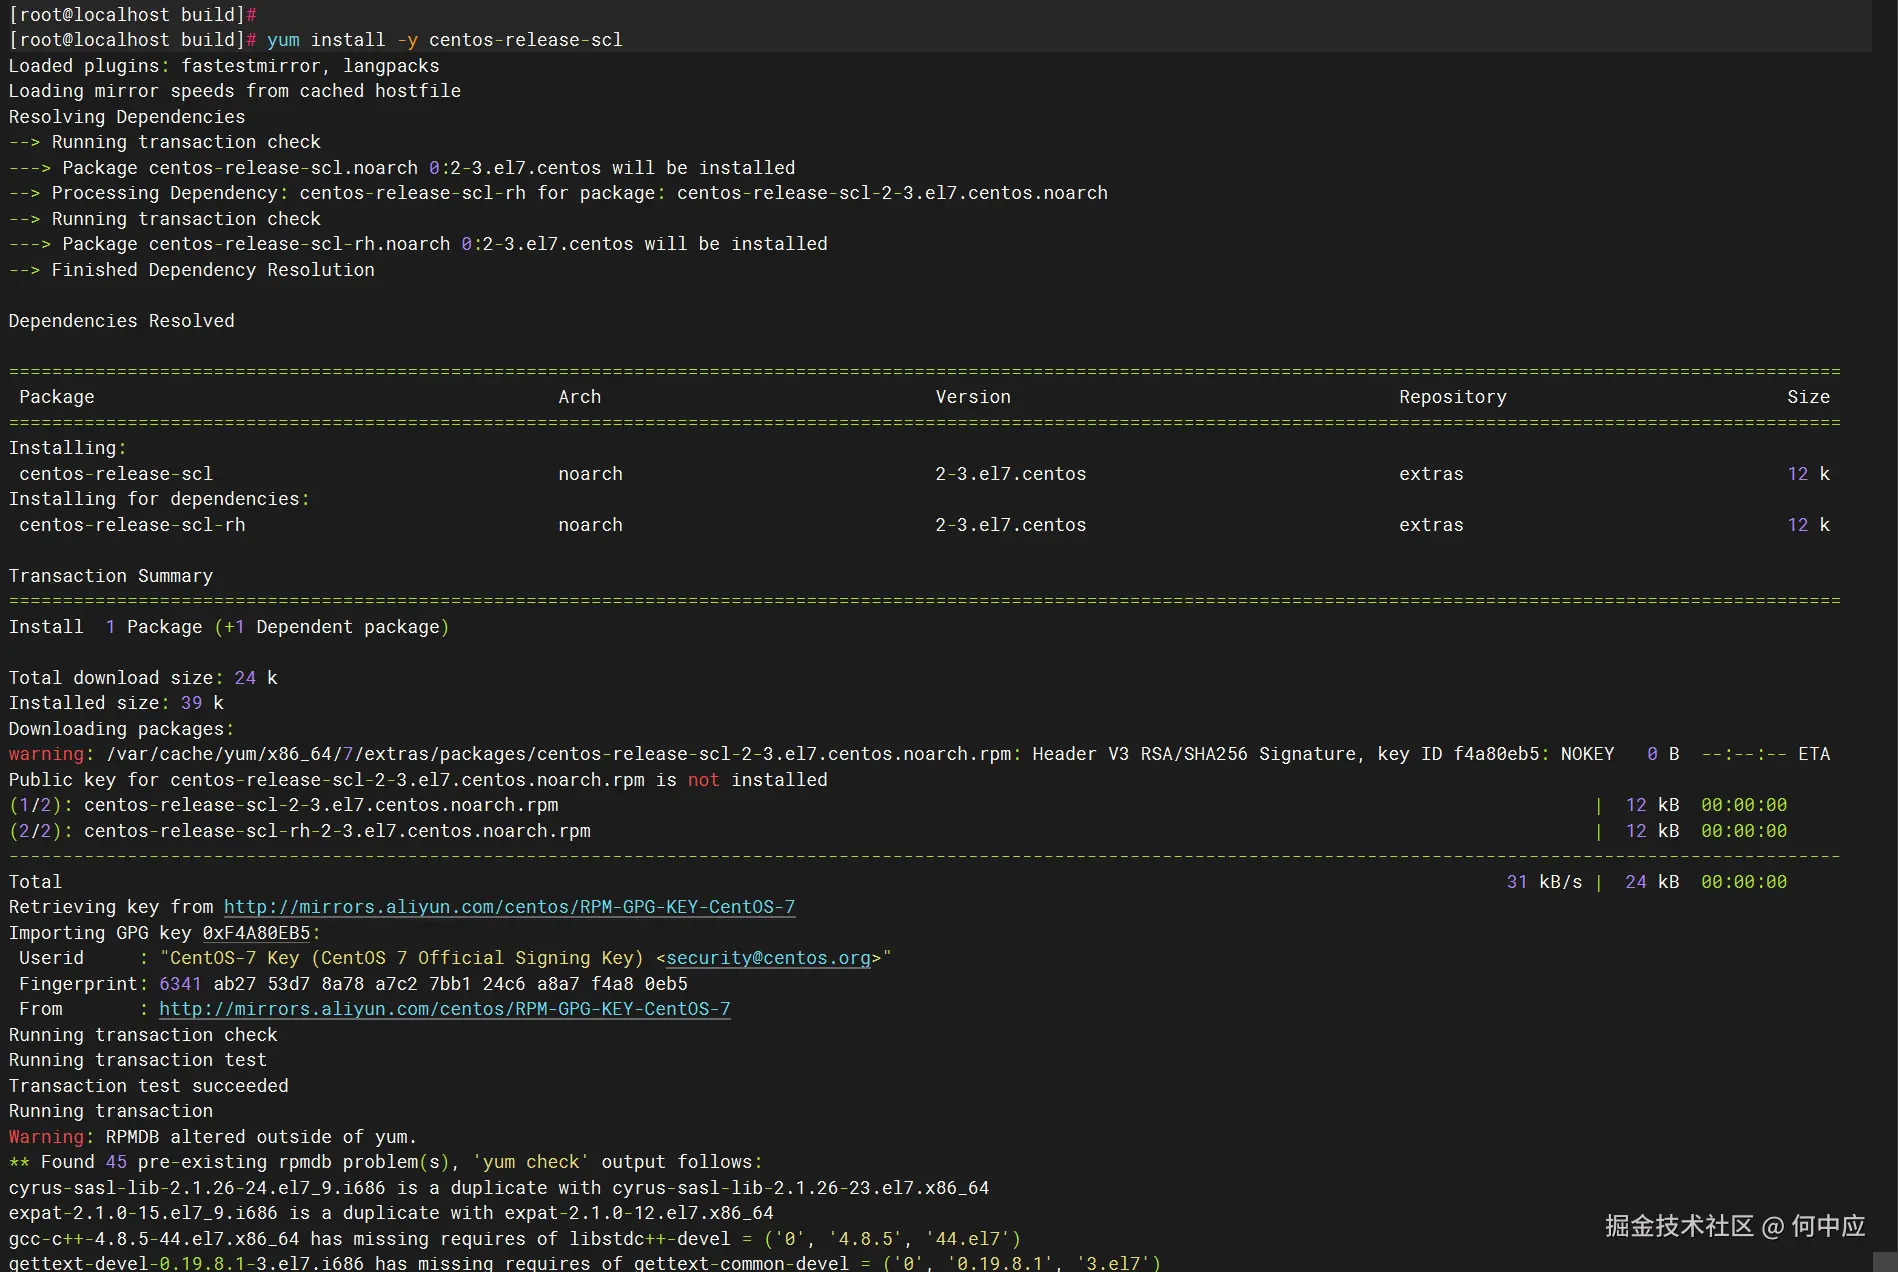Click the 'Version' column header
This screenshot has height=1272, width=1898.
point(973,397)
